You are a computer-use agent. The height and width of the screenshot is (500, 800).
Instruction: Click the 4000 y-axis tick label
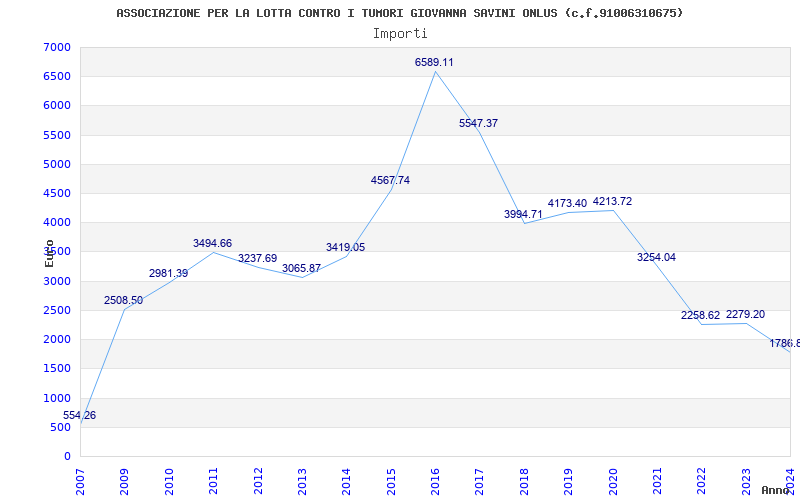coord(57,222)
